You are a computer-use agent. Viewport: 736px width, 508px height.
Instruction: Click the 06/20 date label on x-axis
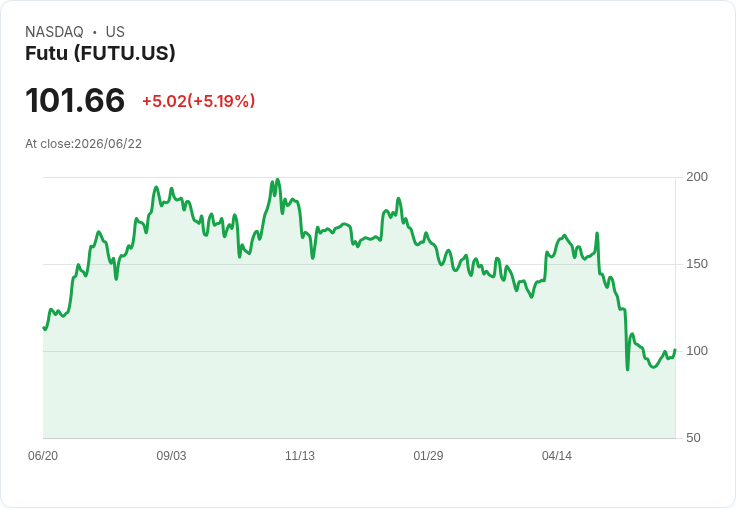(43, 455)
